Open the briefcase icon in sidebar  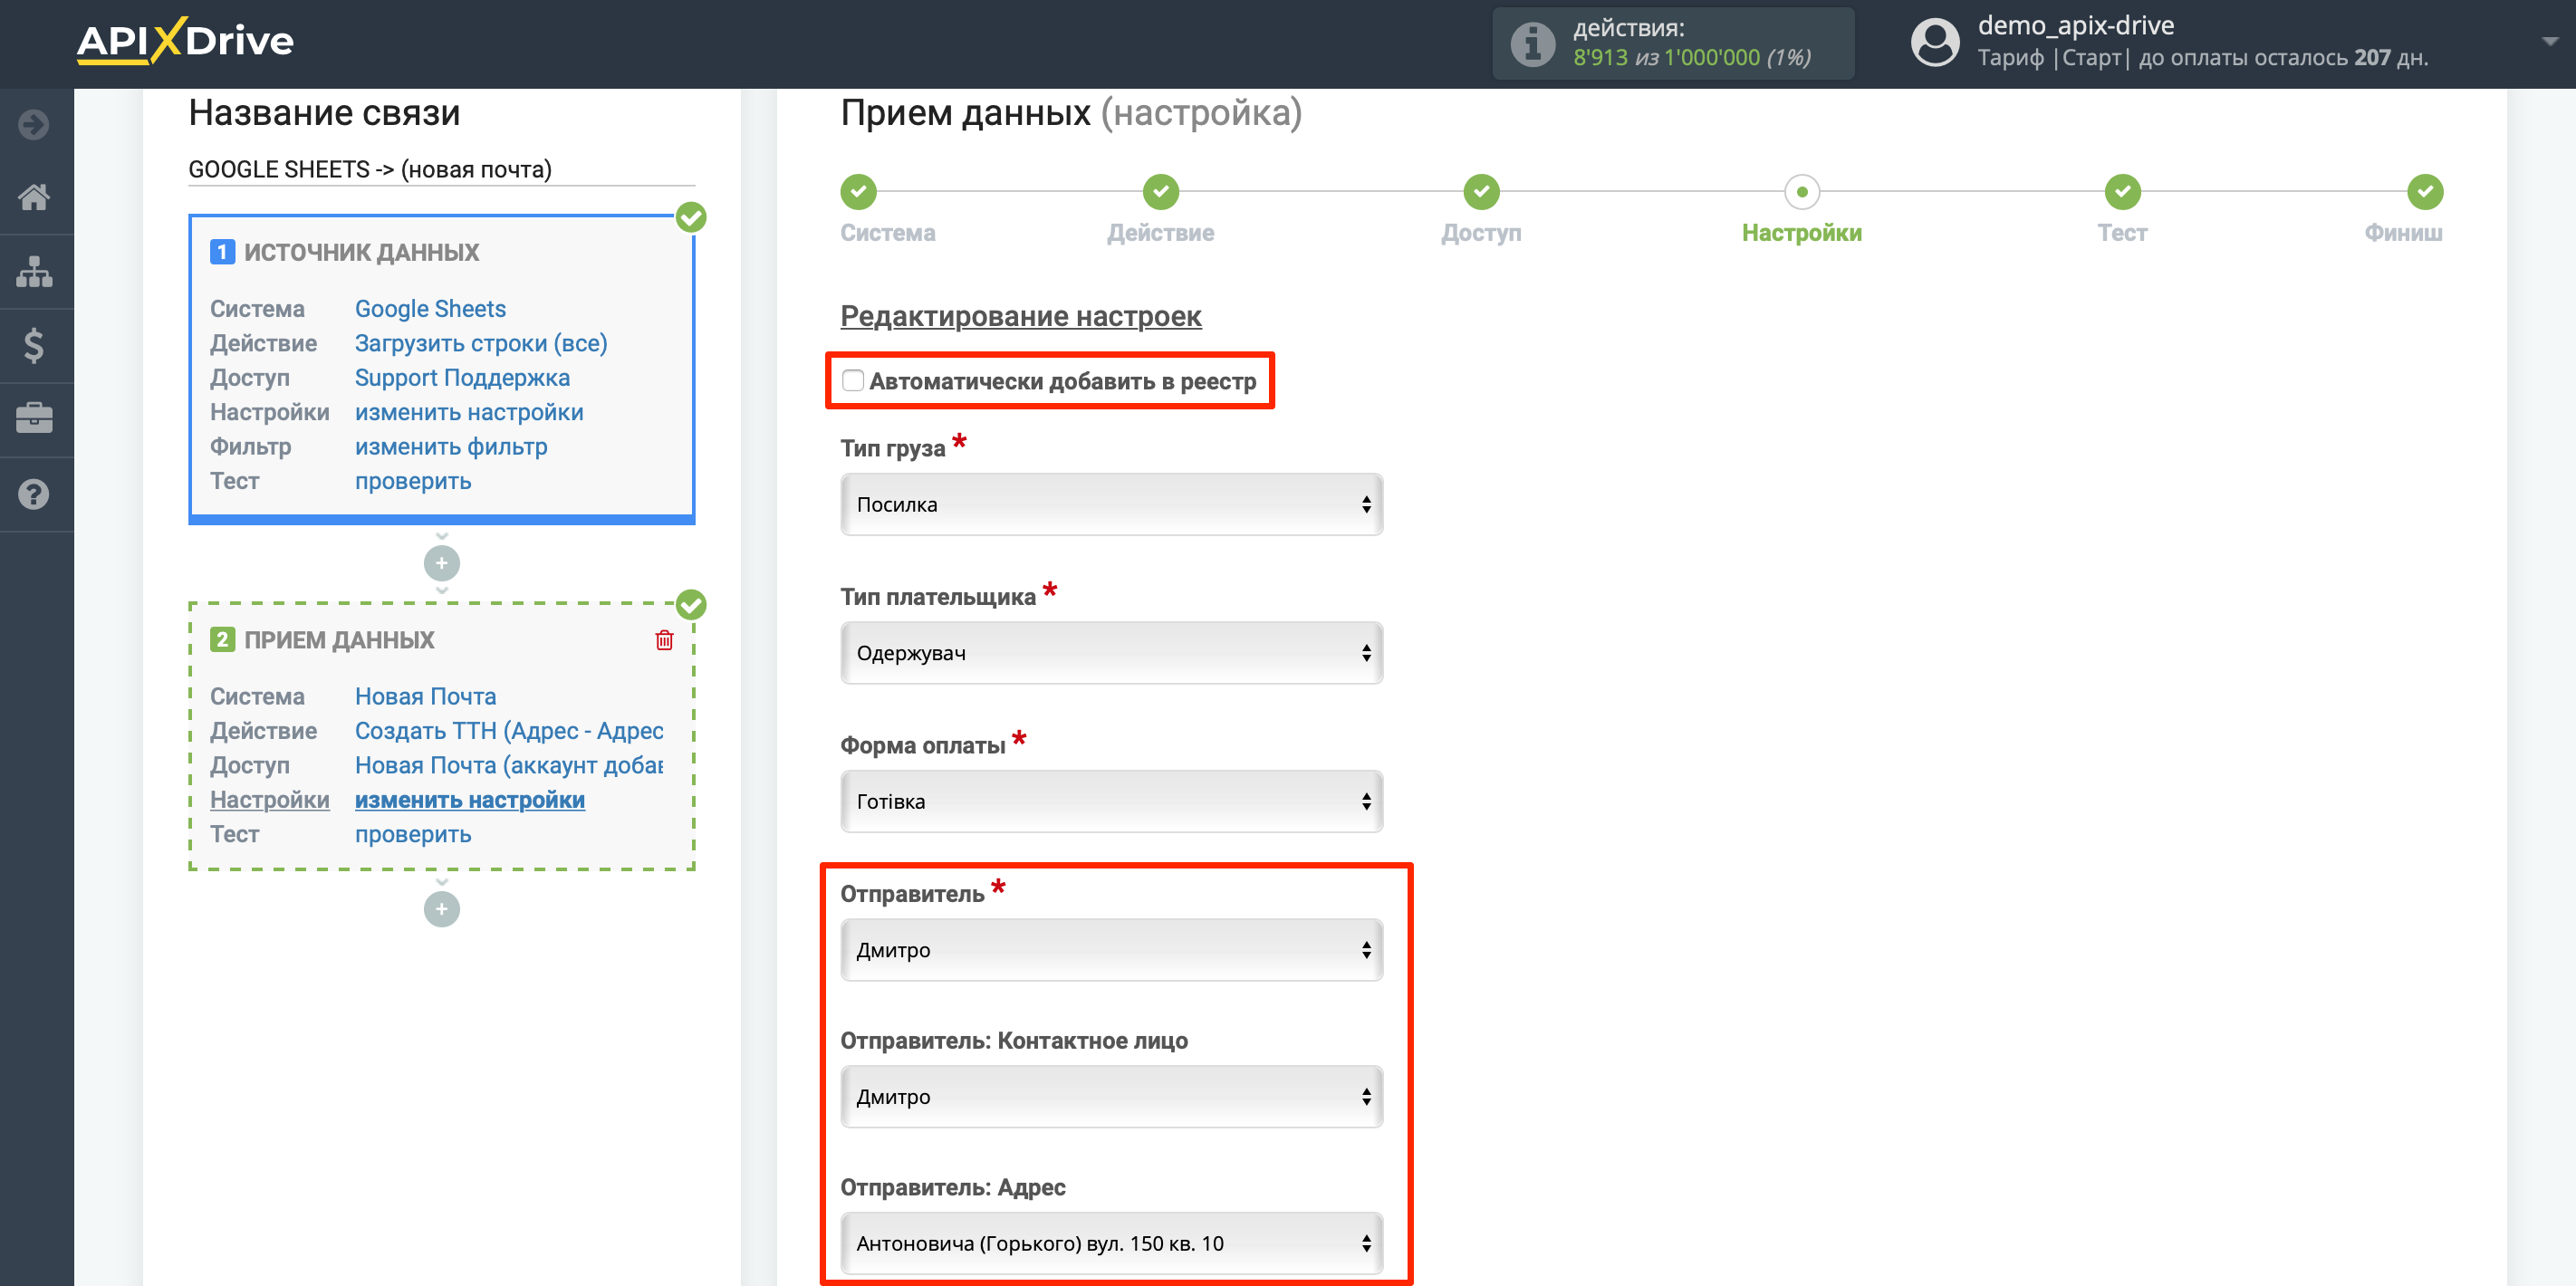(x=34, y=418)
